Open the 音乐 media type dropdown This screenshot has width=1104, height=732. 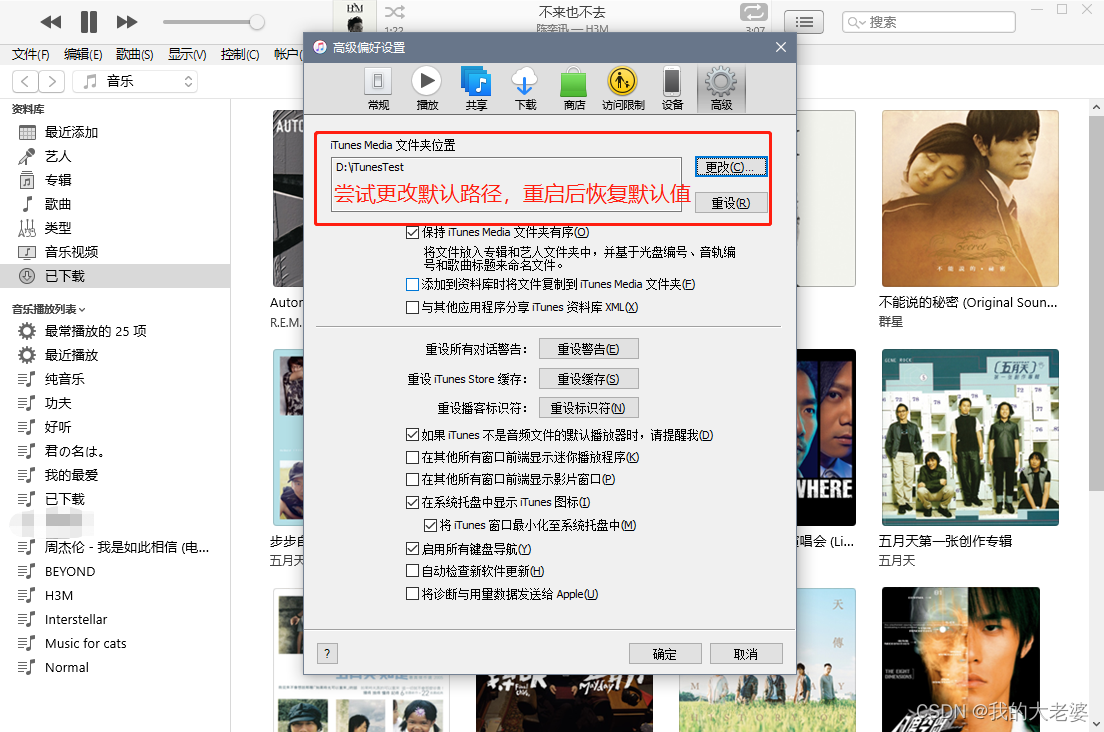(x=135, y=82)
